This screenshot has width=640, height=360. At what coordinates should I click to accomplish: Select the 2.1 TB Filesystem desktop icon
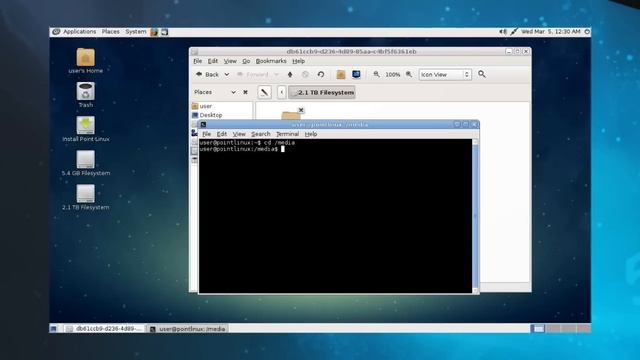click(x=86, y=198)
